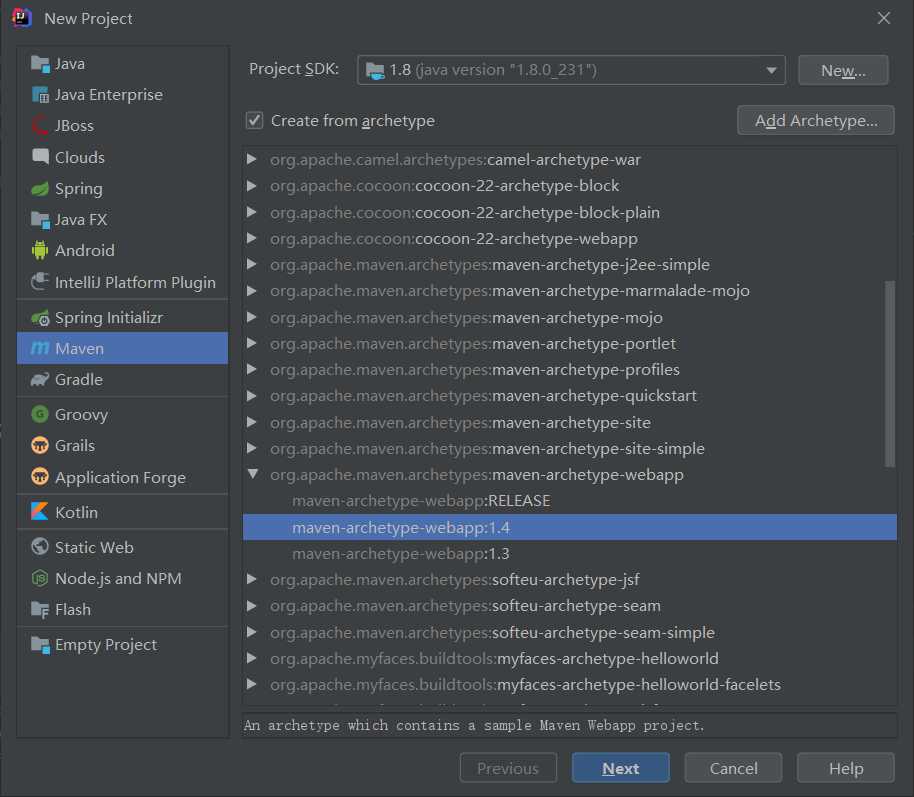Select the Spring leaf icon

tap(40, 188)
